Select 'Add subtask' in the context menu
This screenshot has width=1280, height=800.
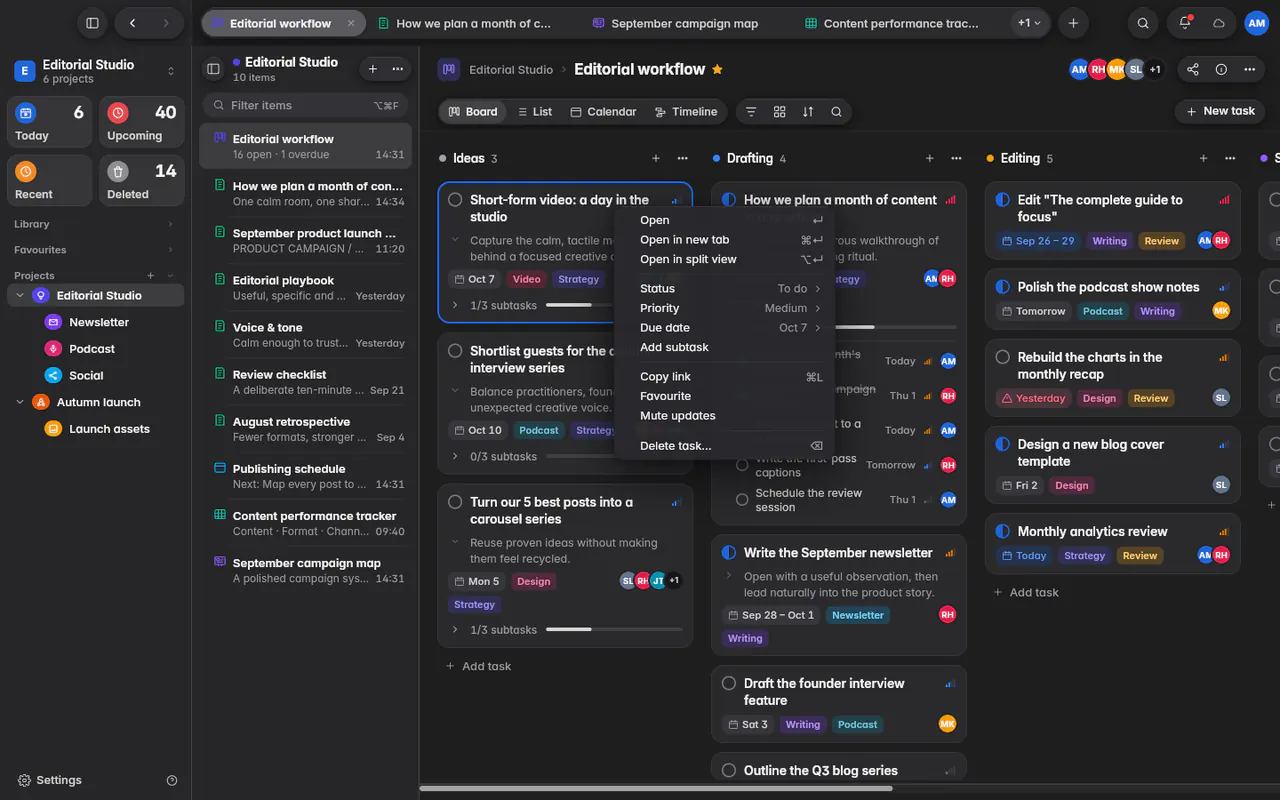coord(732,347)
